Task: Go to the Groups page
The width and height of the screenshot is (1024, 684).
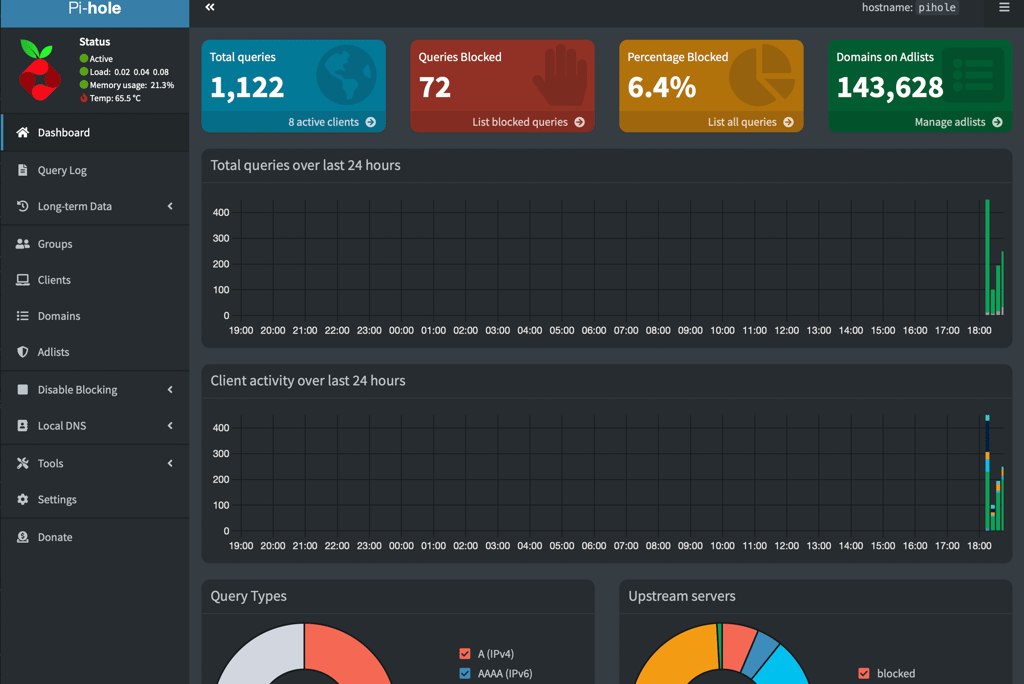Action: pyautogui.click(x=95, y=244)
